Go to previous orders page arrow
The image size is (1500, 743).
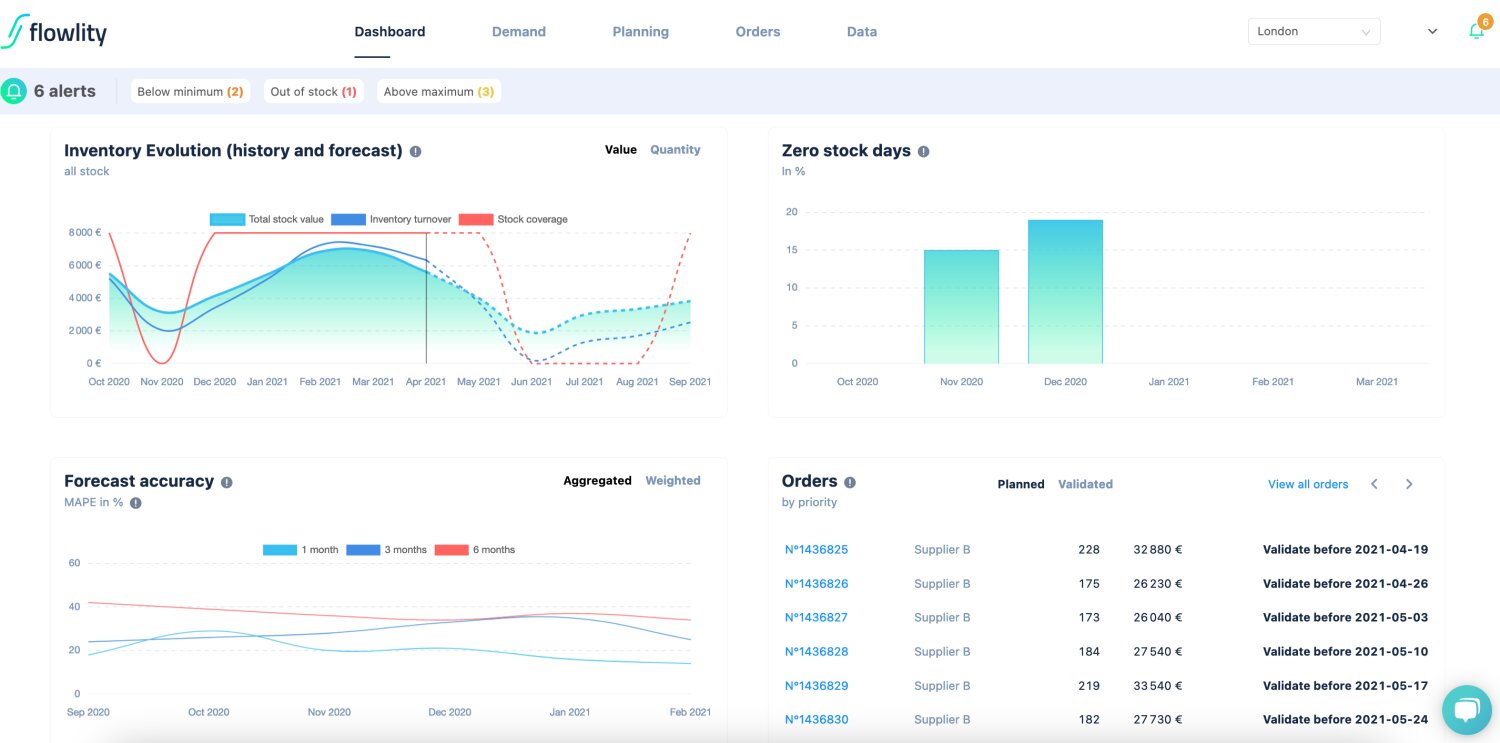[x=1375, y=484]
